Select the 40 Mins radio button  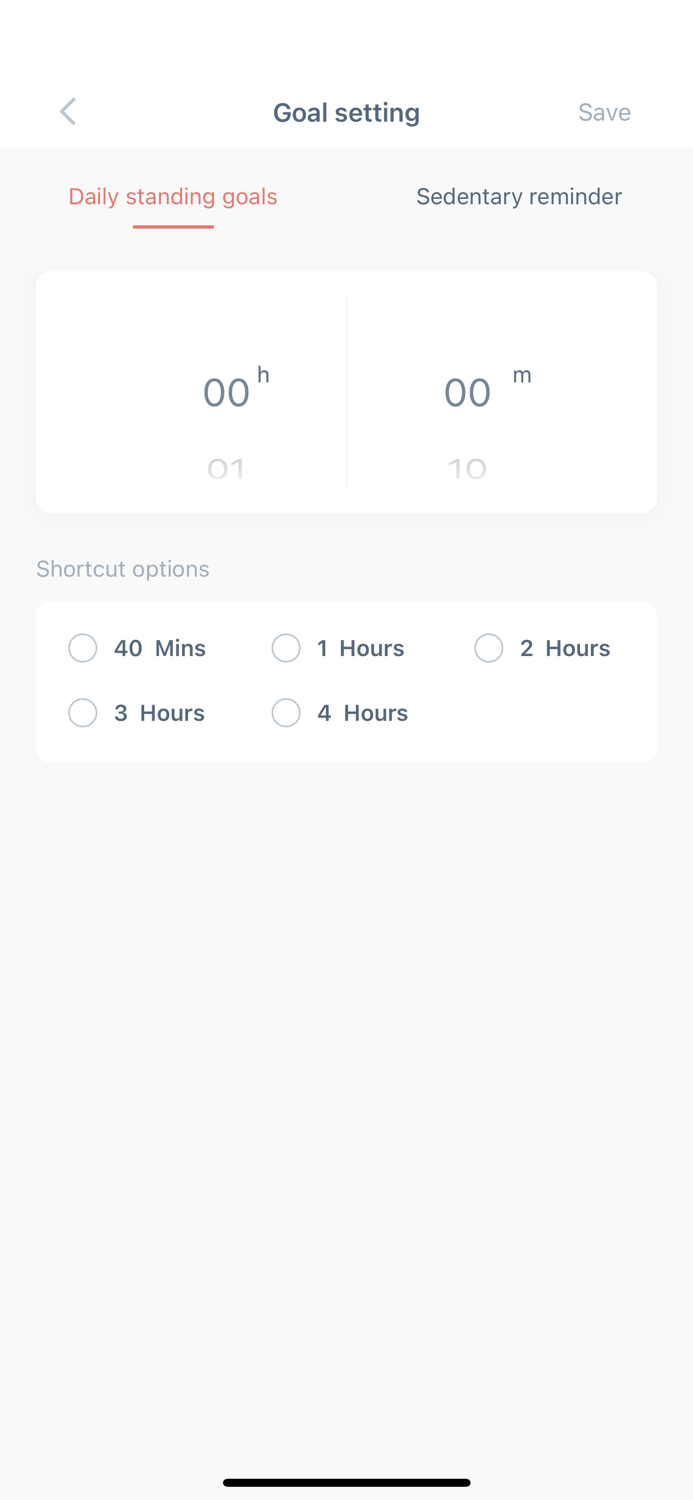point(83,648)
